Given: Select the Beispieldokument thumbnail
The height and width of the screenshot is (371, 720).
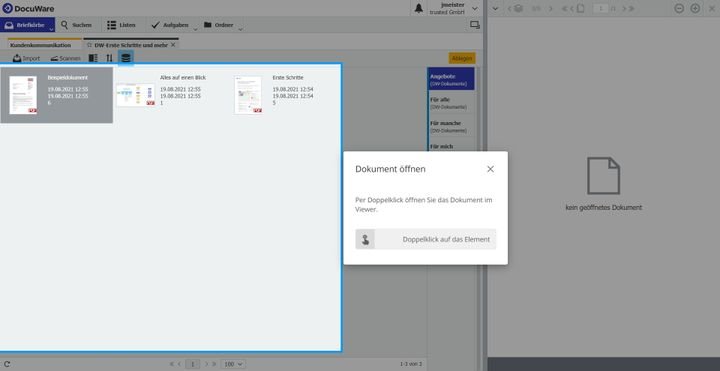Looking at the screenshot, I should click(23, 95).
